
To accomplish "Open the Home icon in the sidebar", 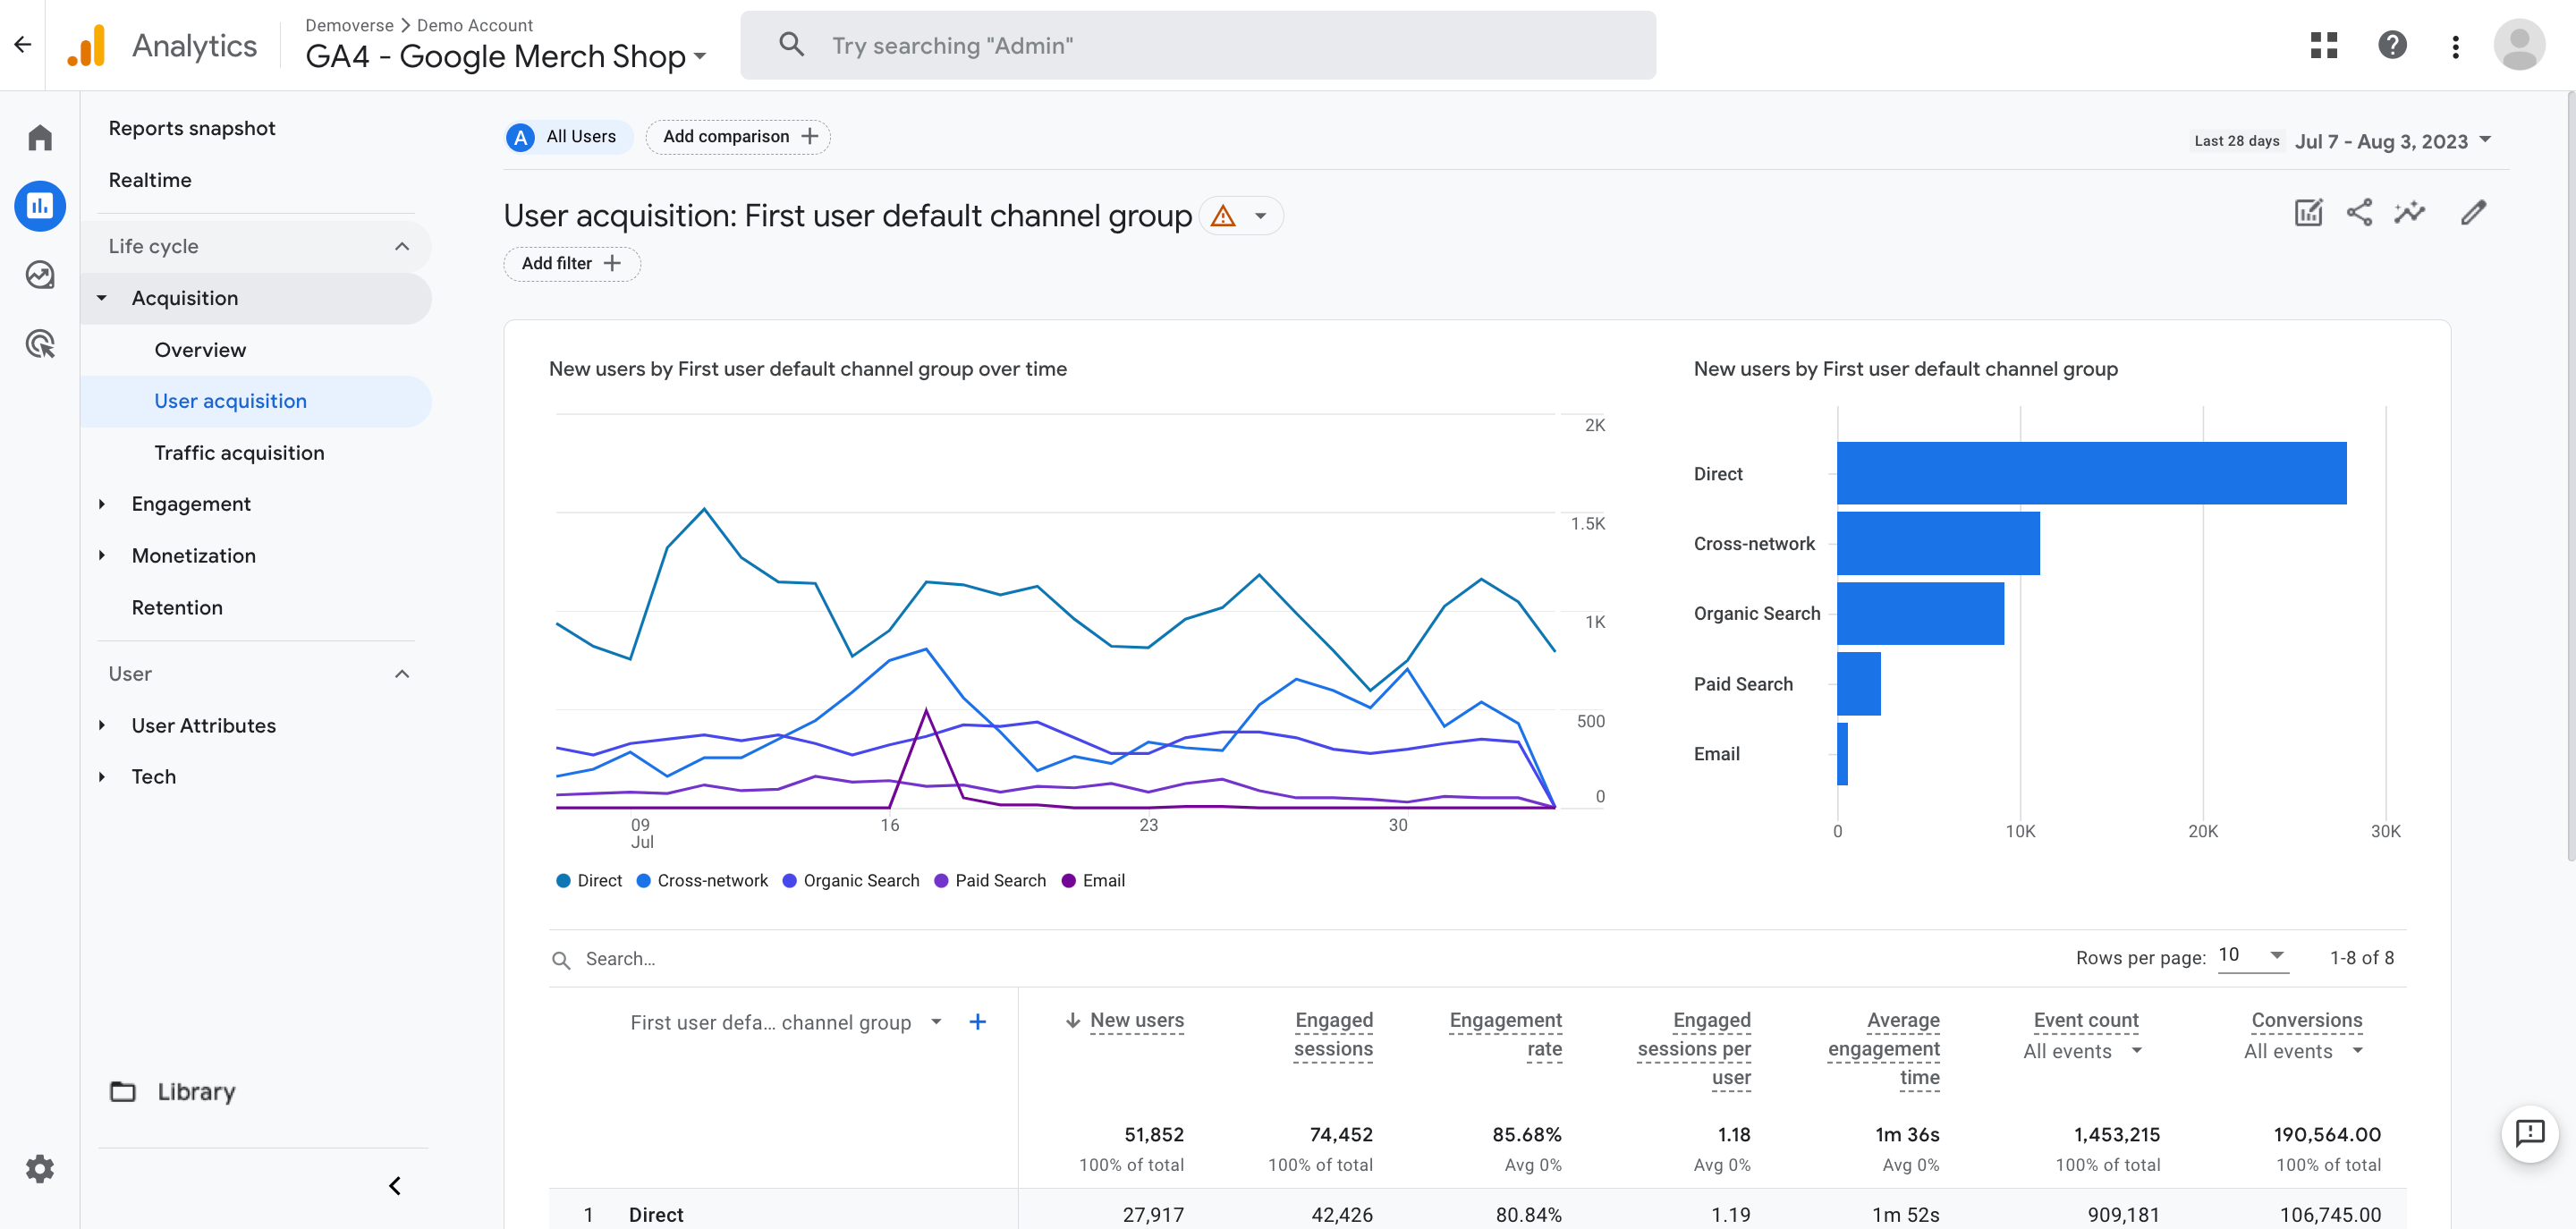I will (x=40, y=137).
